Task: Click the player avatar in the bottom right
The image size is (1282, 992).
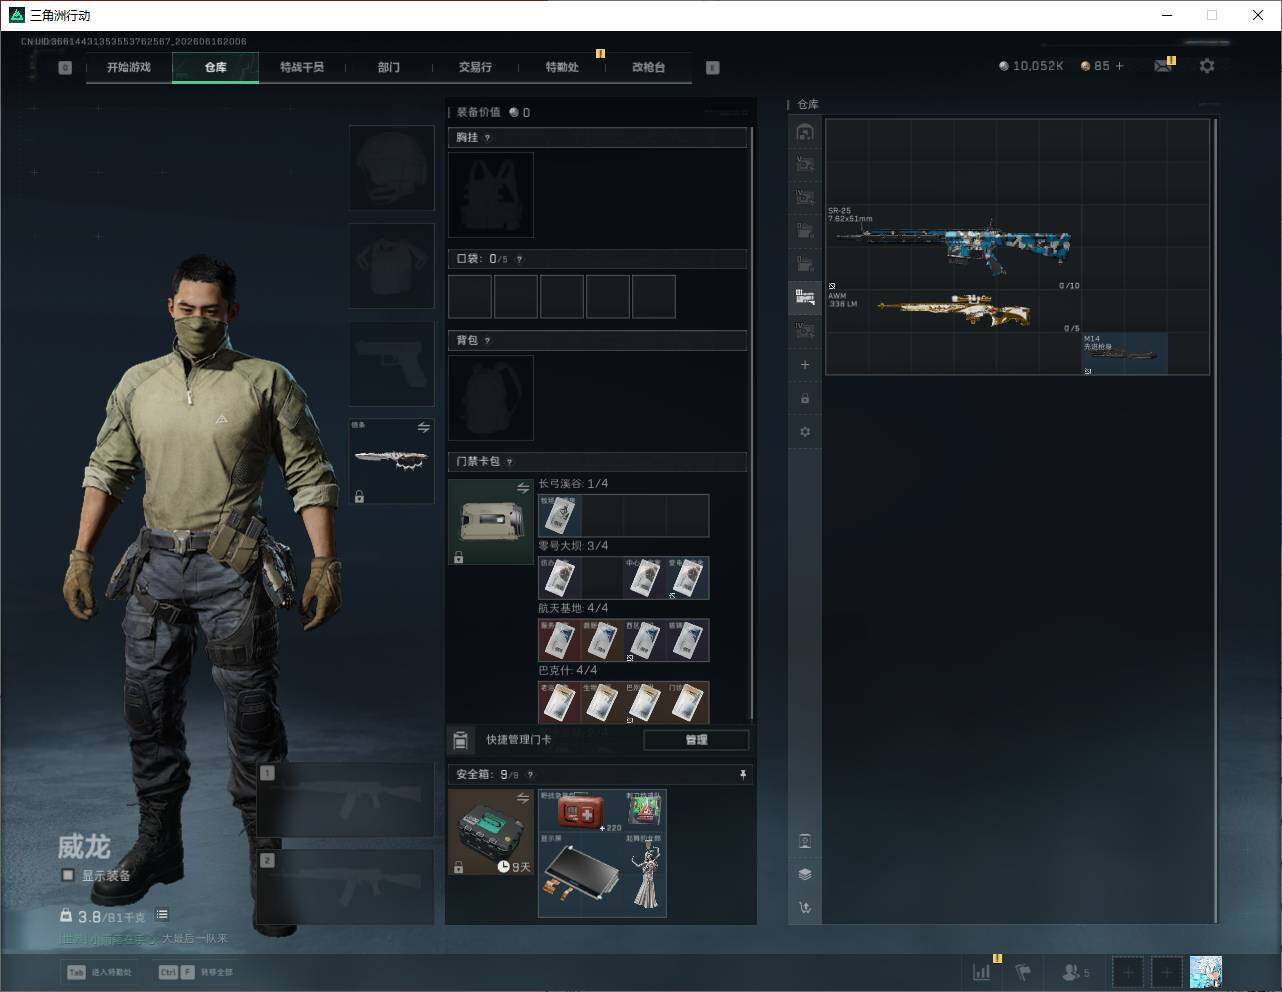Action: 1206,971
